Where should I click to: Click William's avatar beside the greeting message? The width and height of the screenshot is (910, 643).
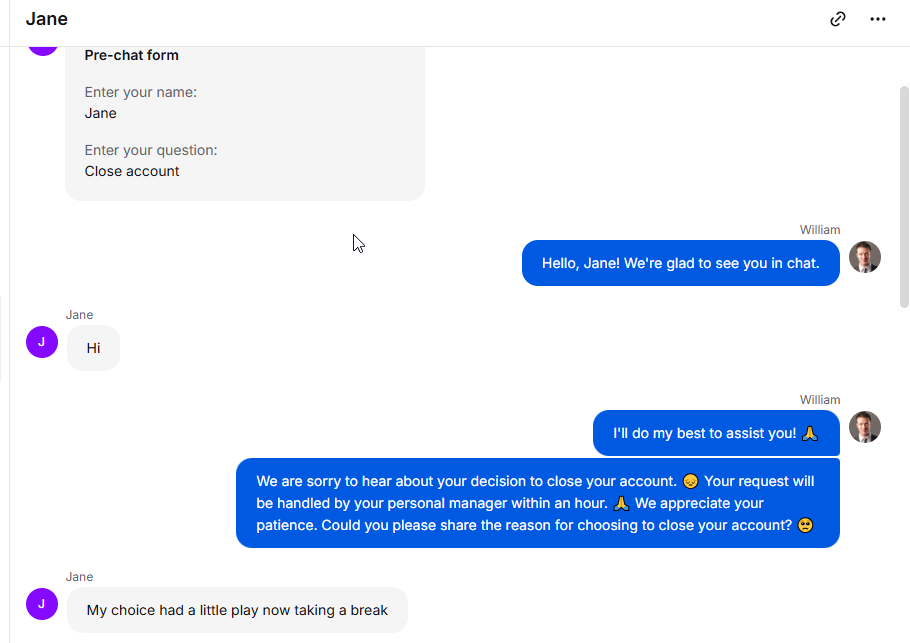pos(865,257)
